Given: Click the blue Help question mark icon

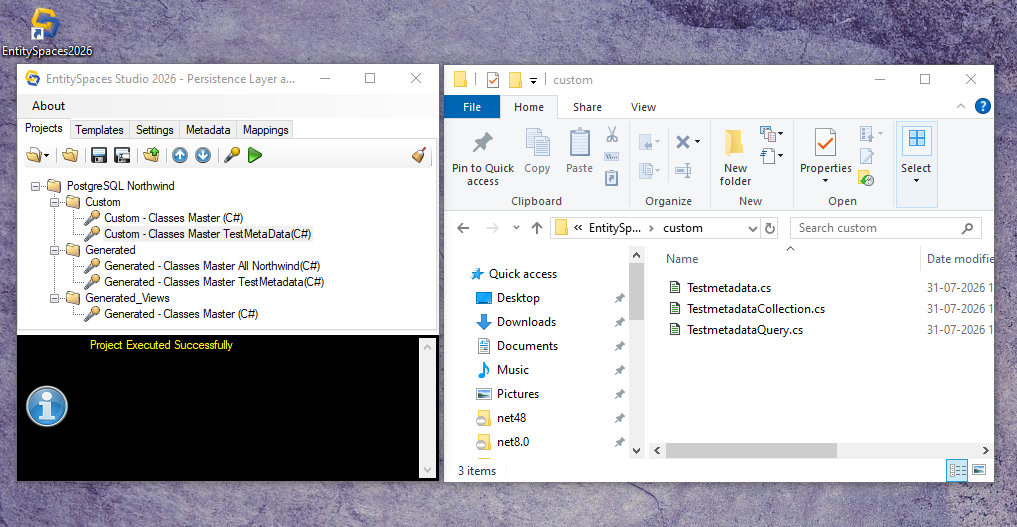Looking at the screenshot, I should point(983,106).
